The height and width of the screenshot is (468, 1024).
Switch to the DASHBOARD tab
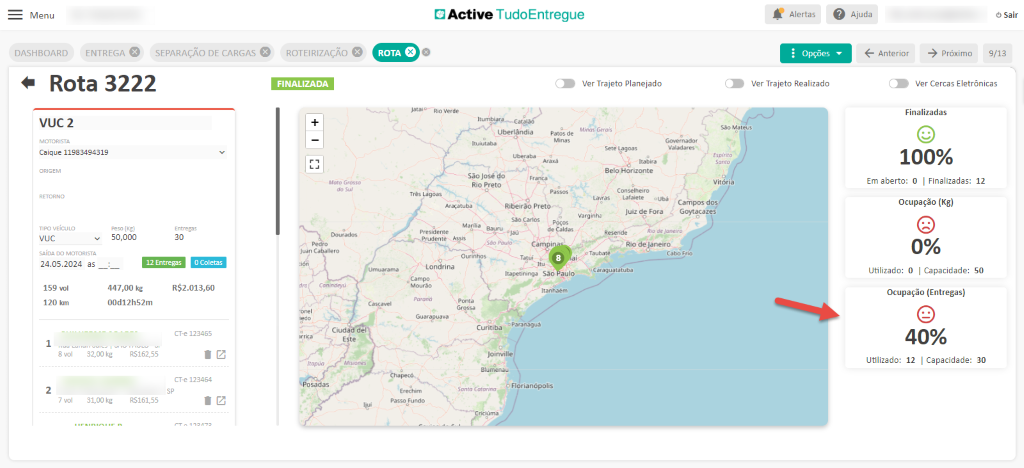click(41, 53)
